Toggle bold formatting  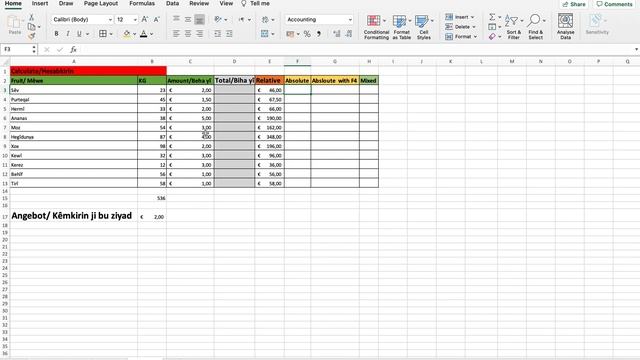[56, 34]
